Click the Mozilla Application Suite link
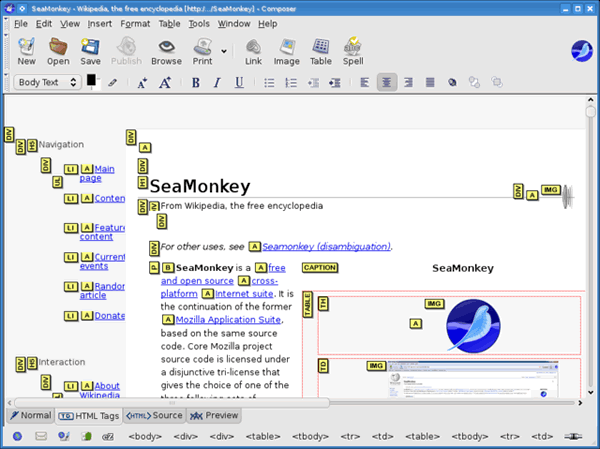 point(228,320)
